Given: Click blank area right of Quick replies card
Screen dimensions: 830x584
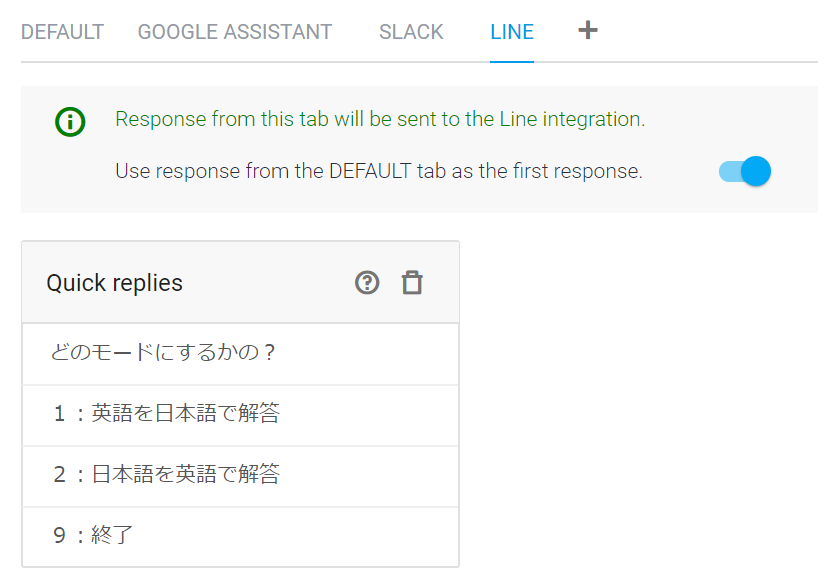Looking at the screenshot, I should click(x=640, y=400).
